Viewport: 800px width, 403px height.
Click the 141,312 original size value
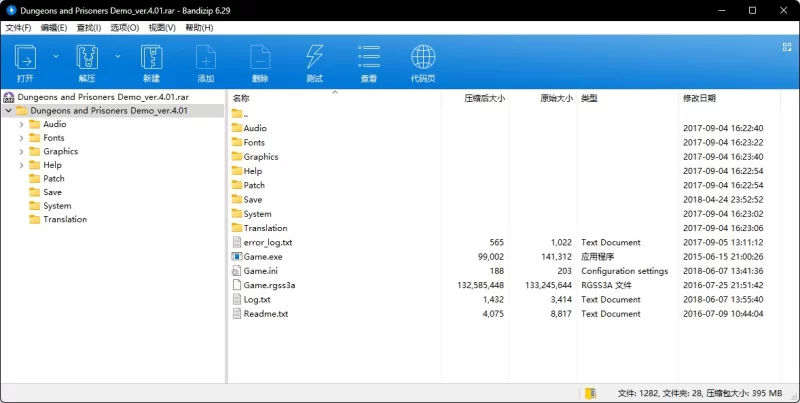(x=557, y=257)
